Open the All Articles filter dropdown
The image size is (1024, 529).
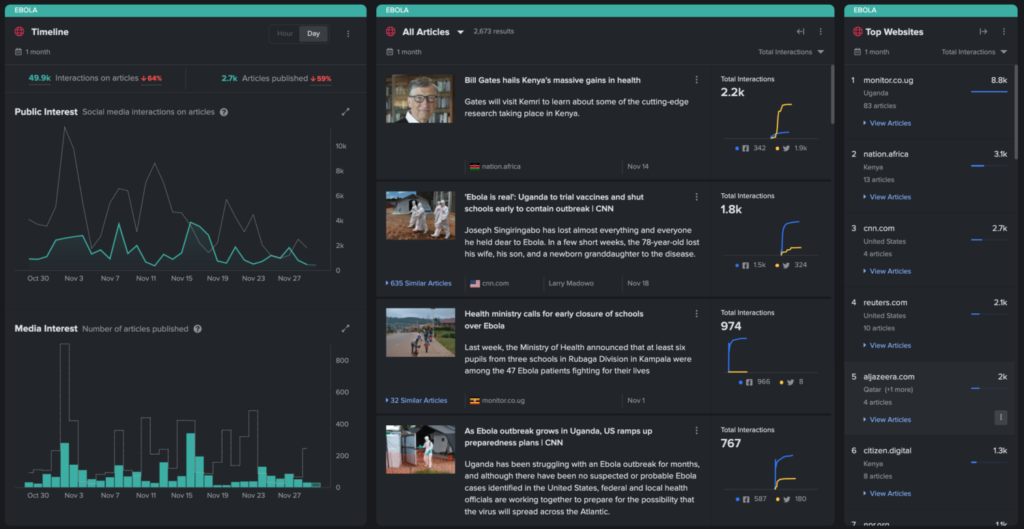pos(460,32)
